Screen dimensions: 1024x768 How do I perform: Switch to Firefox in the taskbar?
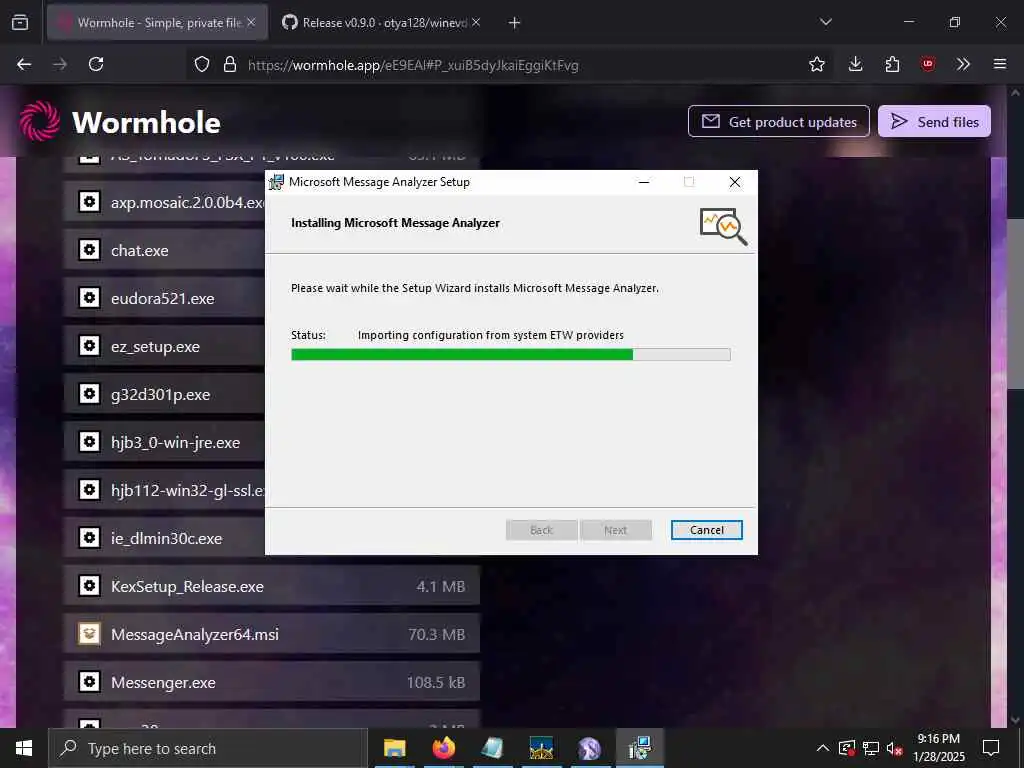coord(443,748)
